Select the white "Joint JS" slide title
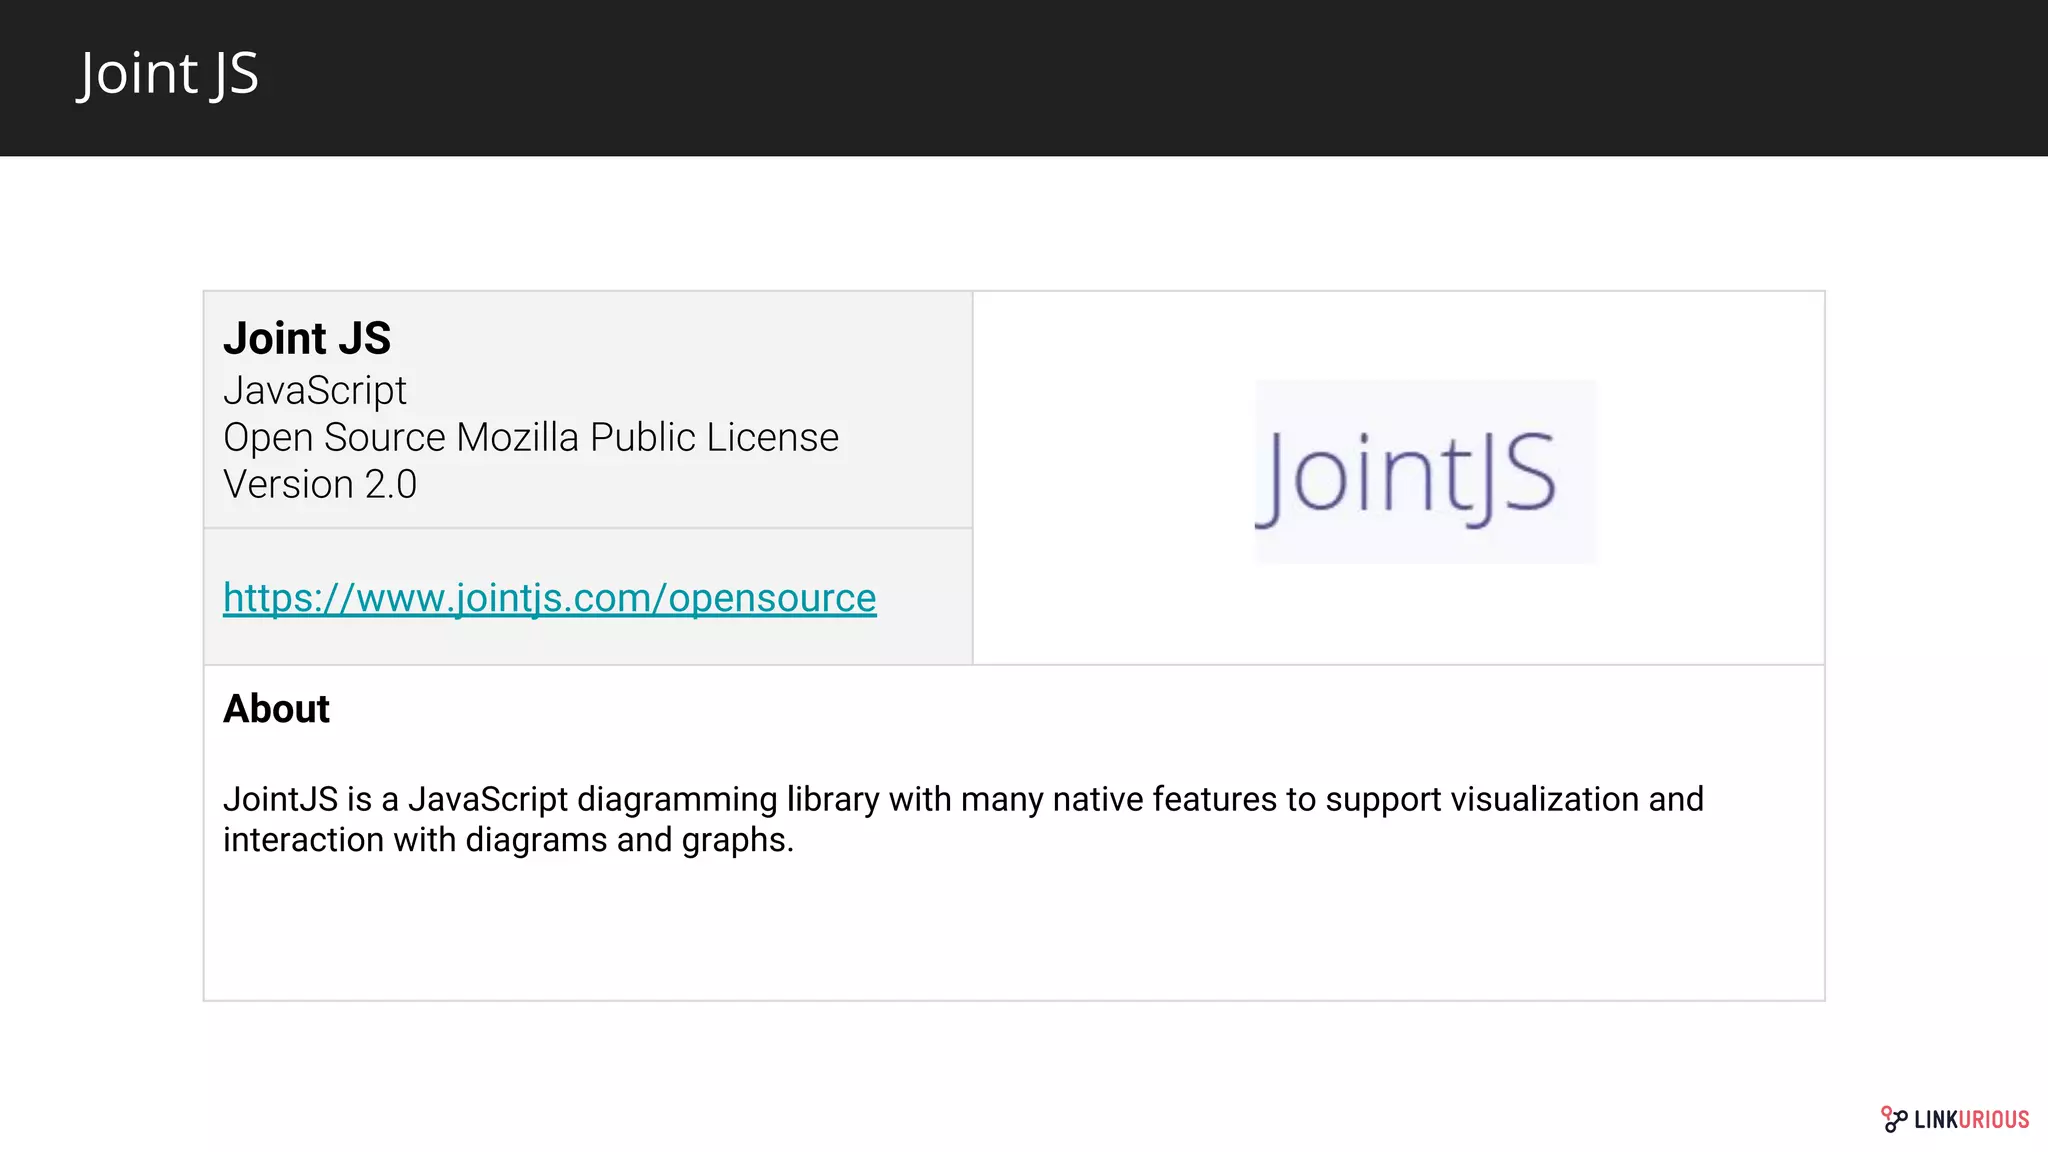Viewport: 2048px width, 1152px height. (168, 74)
